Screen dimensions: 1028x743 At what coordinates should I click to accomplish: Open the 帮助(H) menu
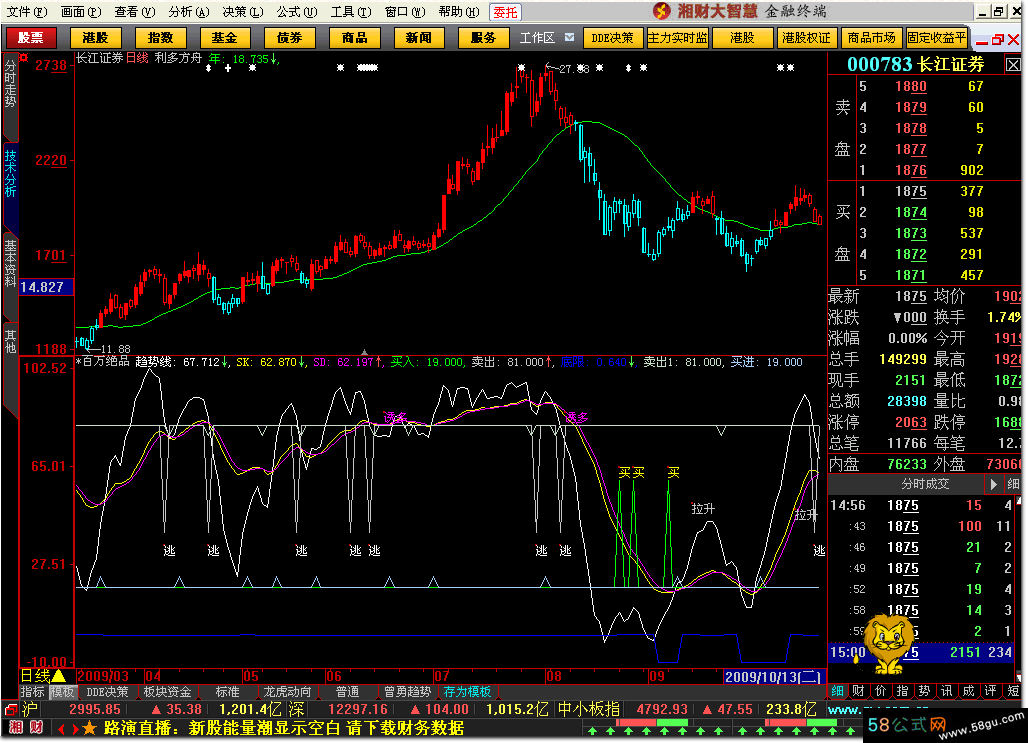[x=458, y=12]
